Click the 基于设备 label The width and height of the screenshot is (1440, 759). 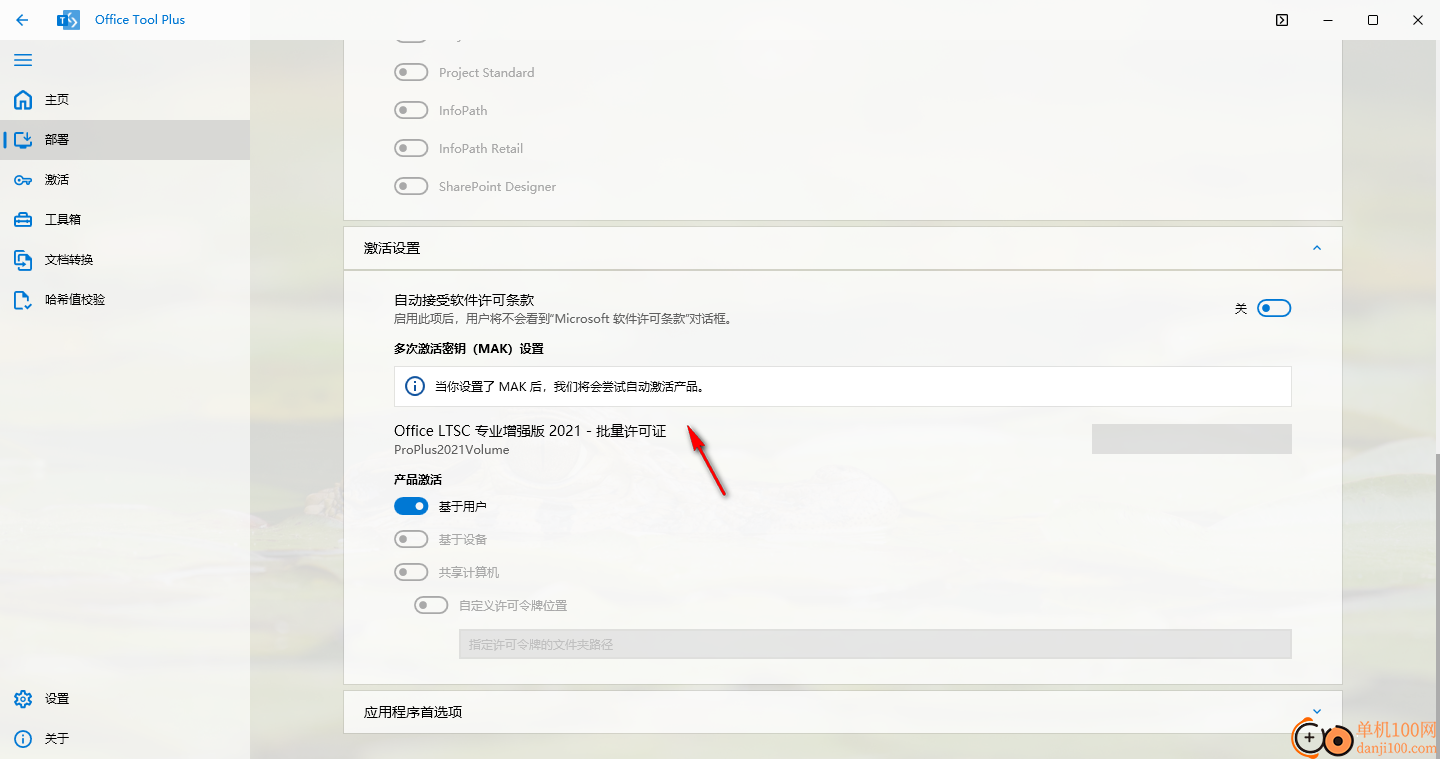(463, 540)
